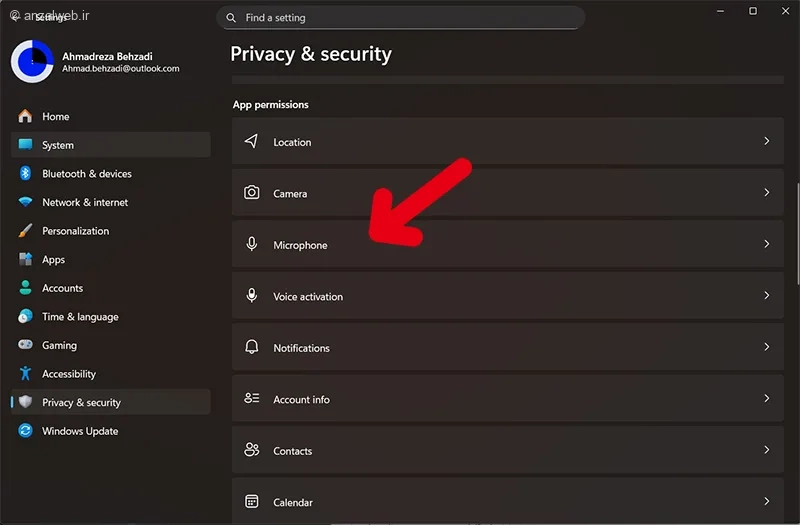The height and width of the screenshot is (525, 800).
Task: Click the Bluetooth icon in sidebar
Action: click(25, 173)
